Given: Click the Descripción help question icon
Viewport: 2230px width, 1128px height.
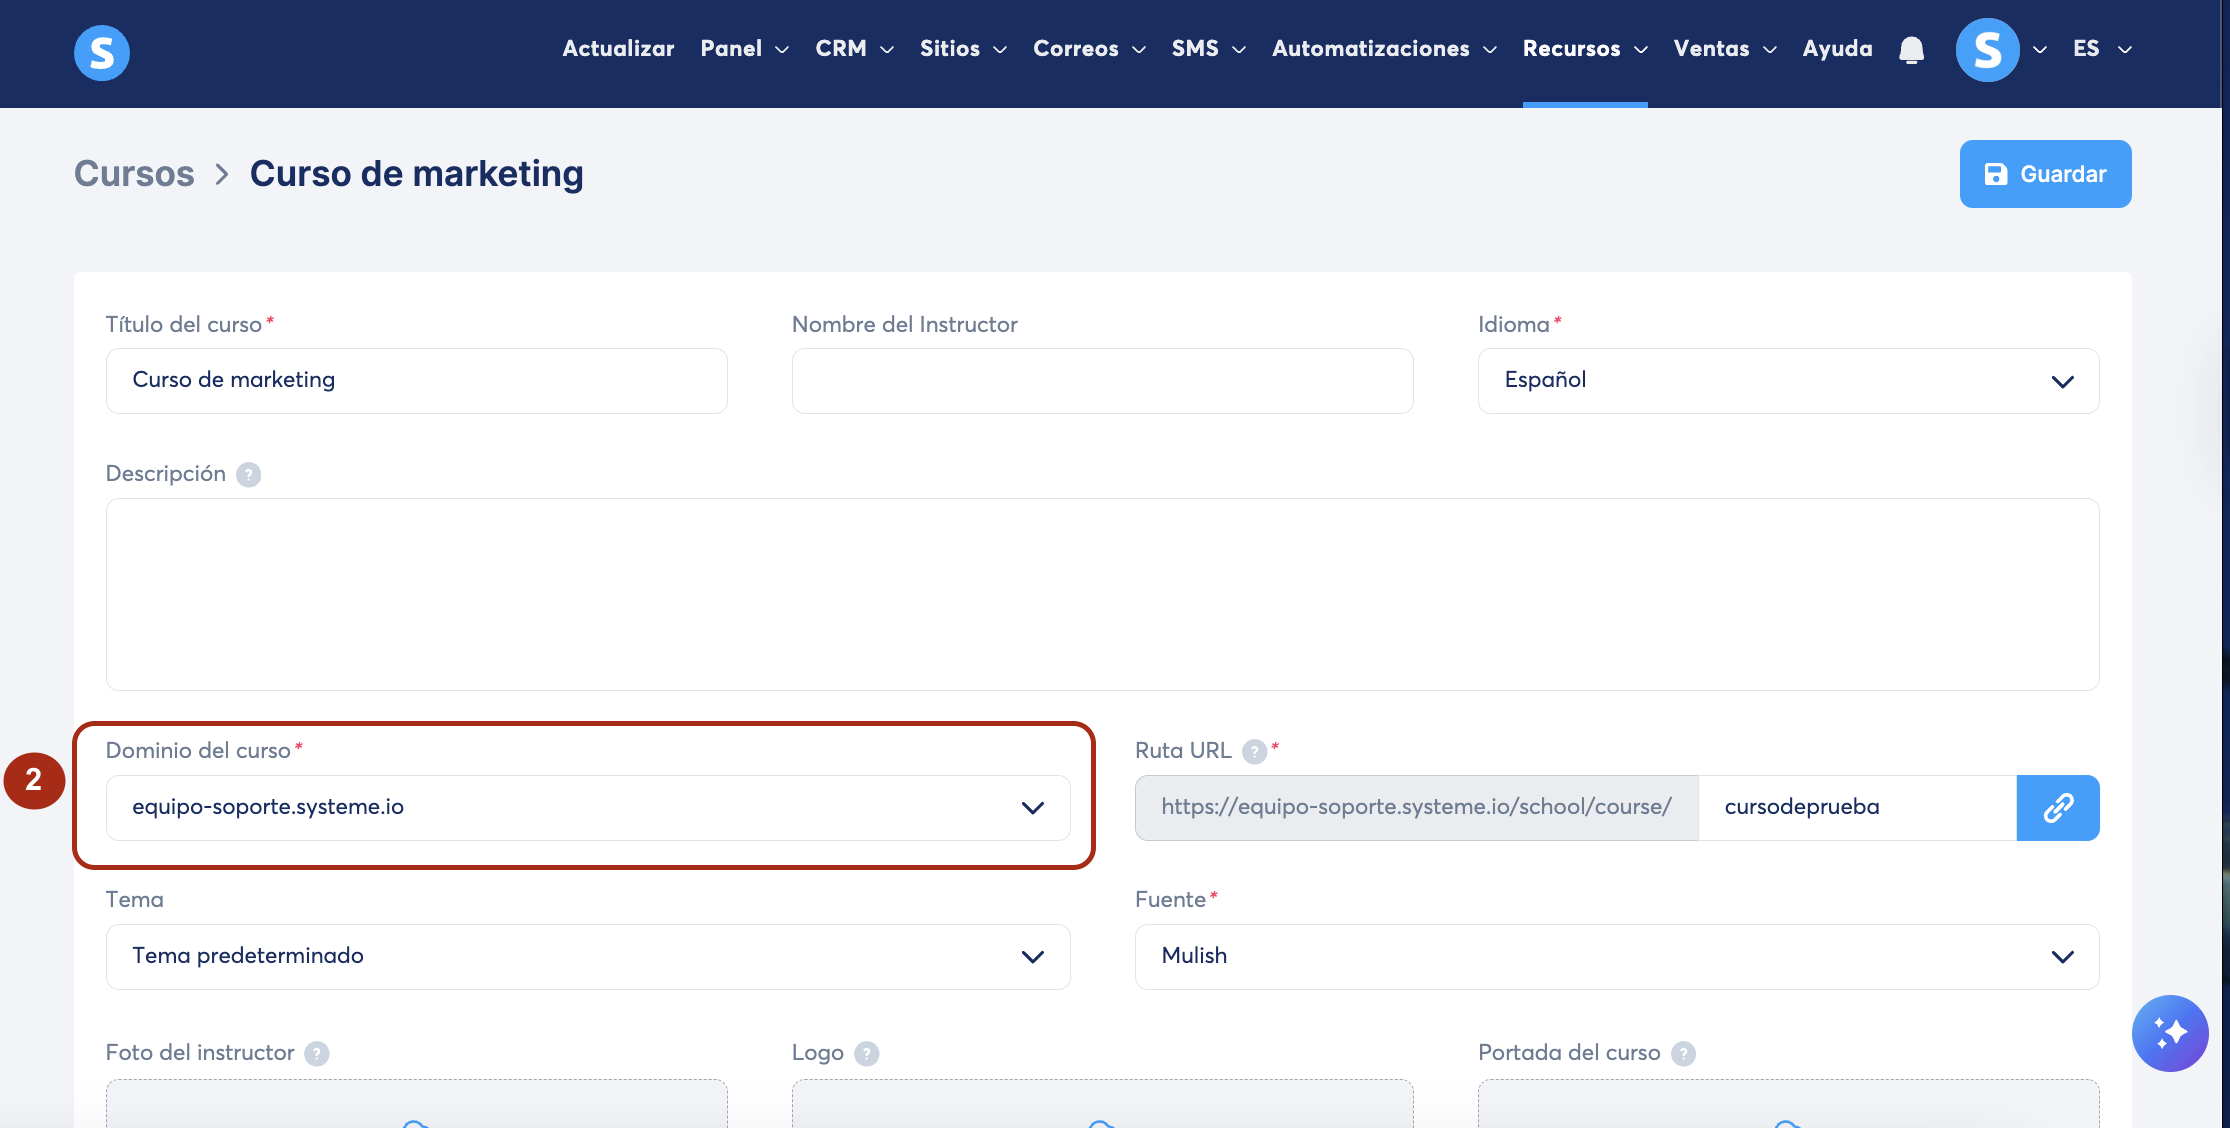Looking at the screenshot, I should [x=249, y=475].
